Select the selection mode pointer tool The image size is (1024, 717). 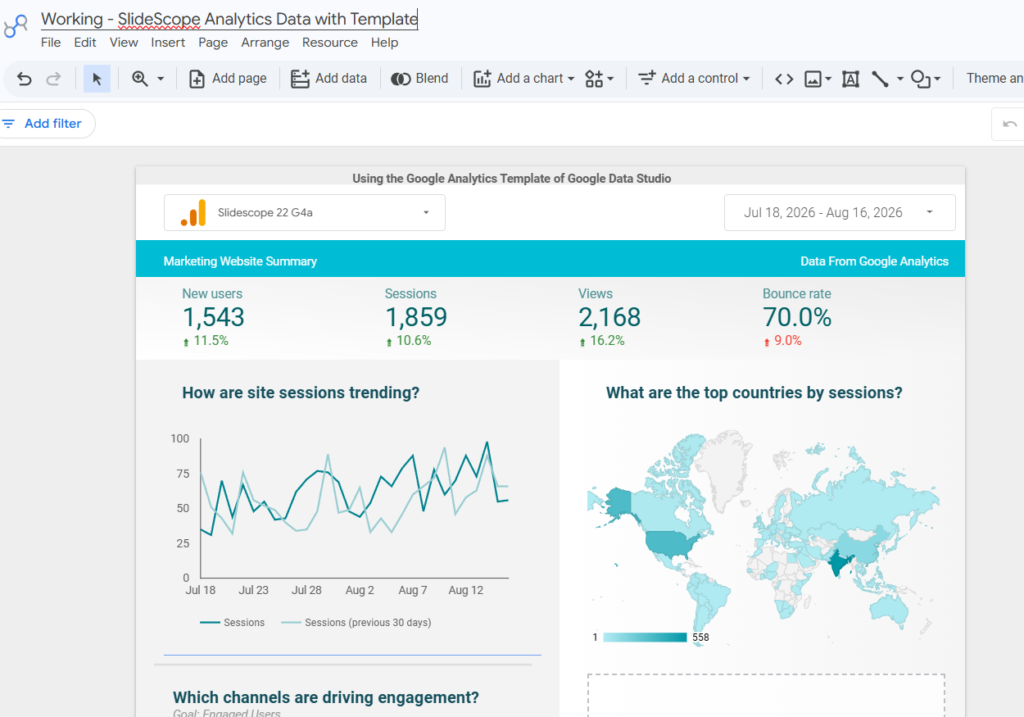[x=97, y=79]
